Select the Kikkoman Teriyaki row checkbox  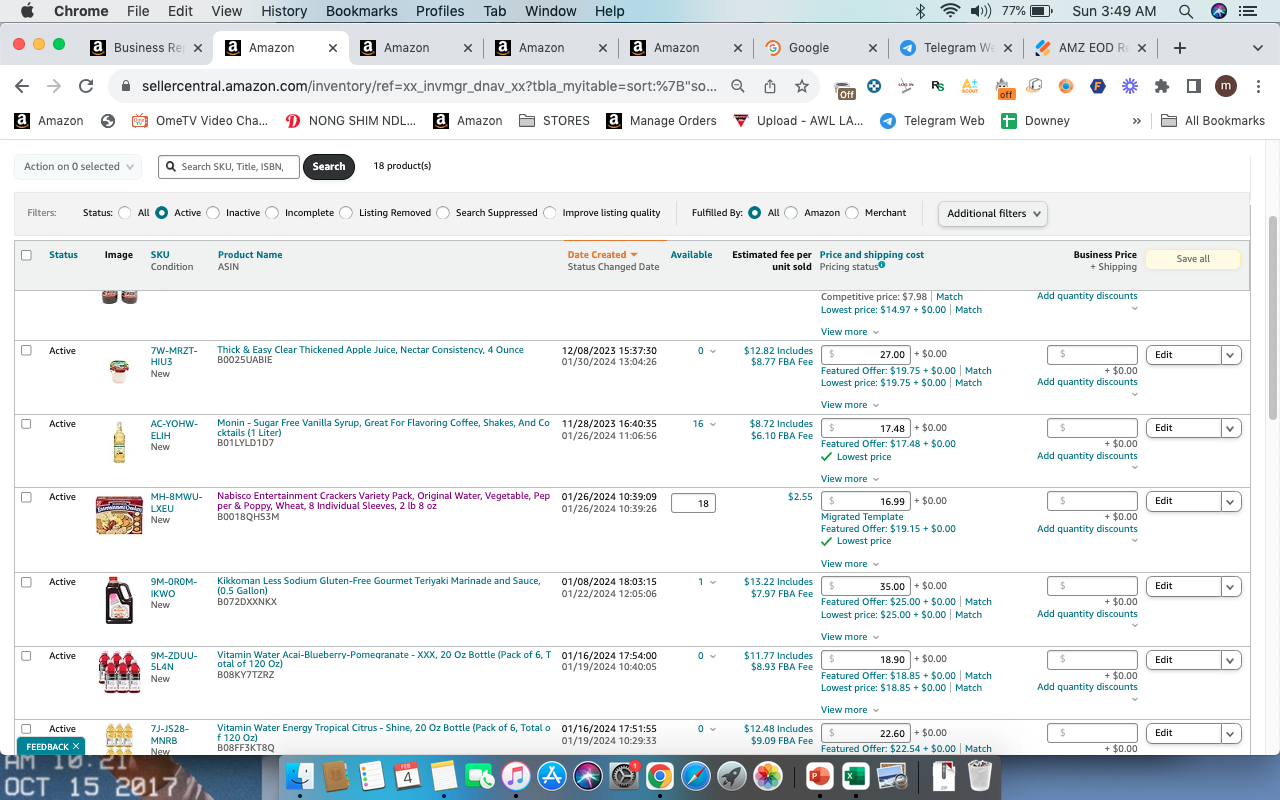click(26, 582)
